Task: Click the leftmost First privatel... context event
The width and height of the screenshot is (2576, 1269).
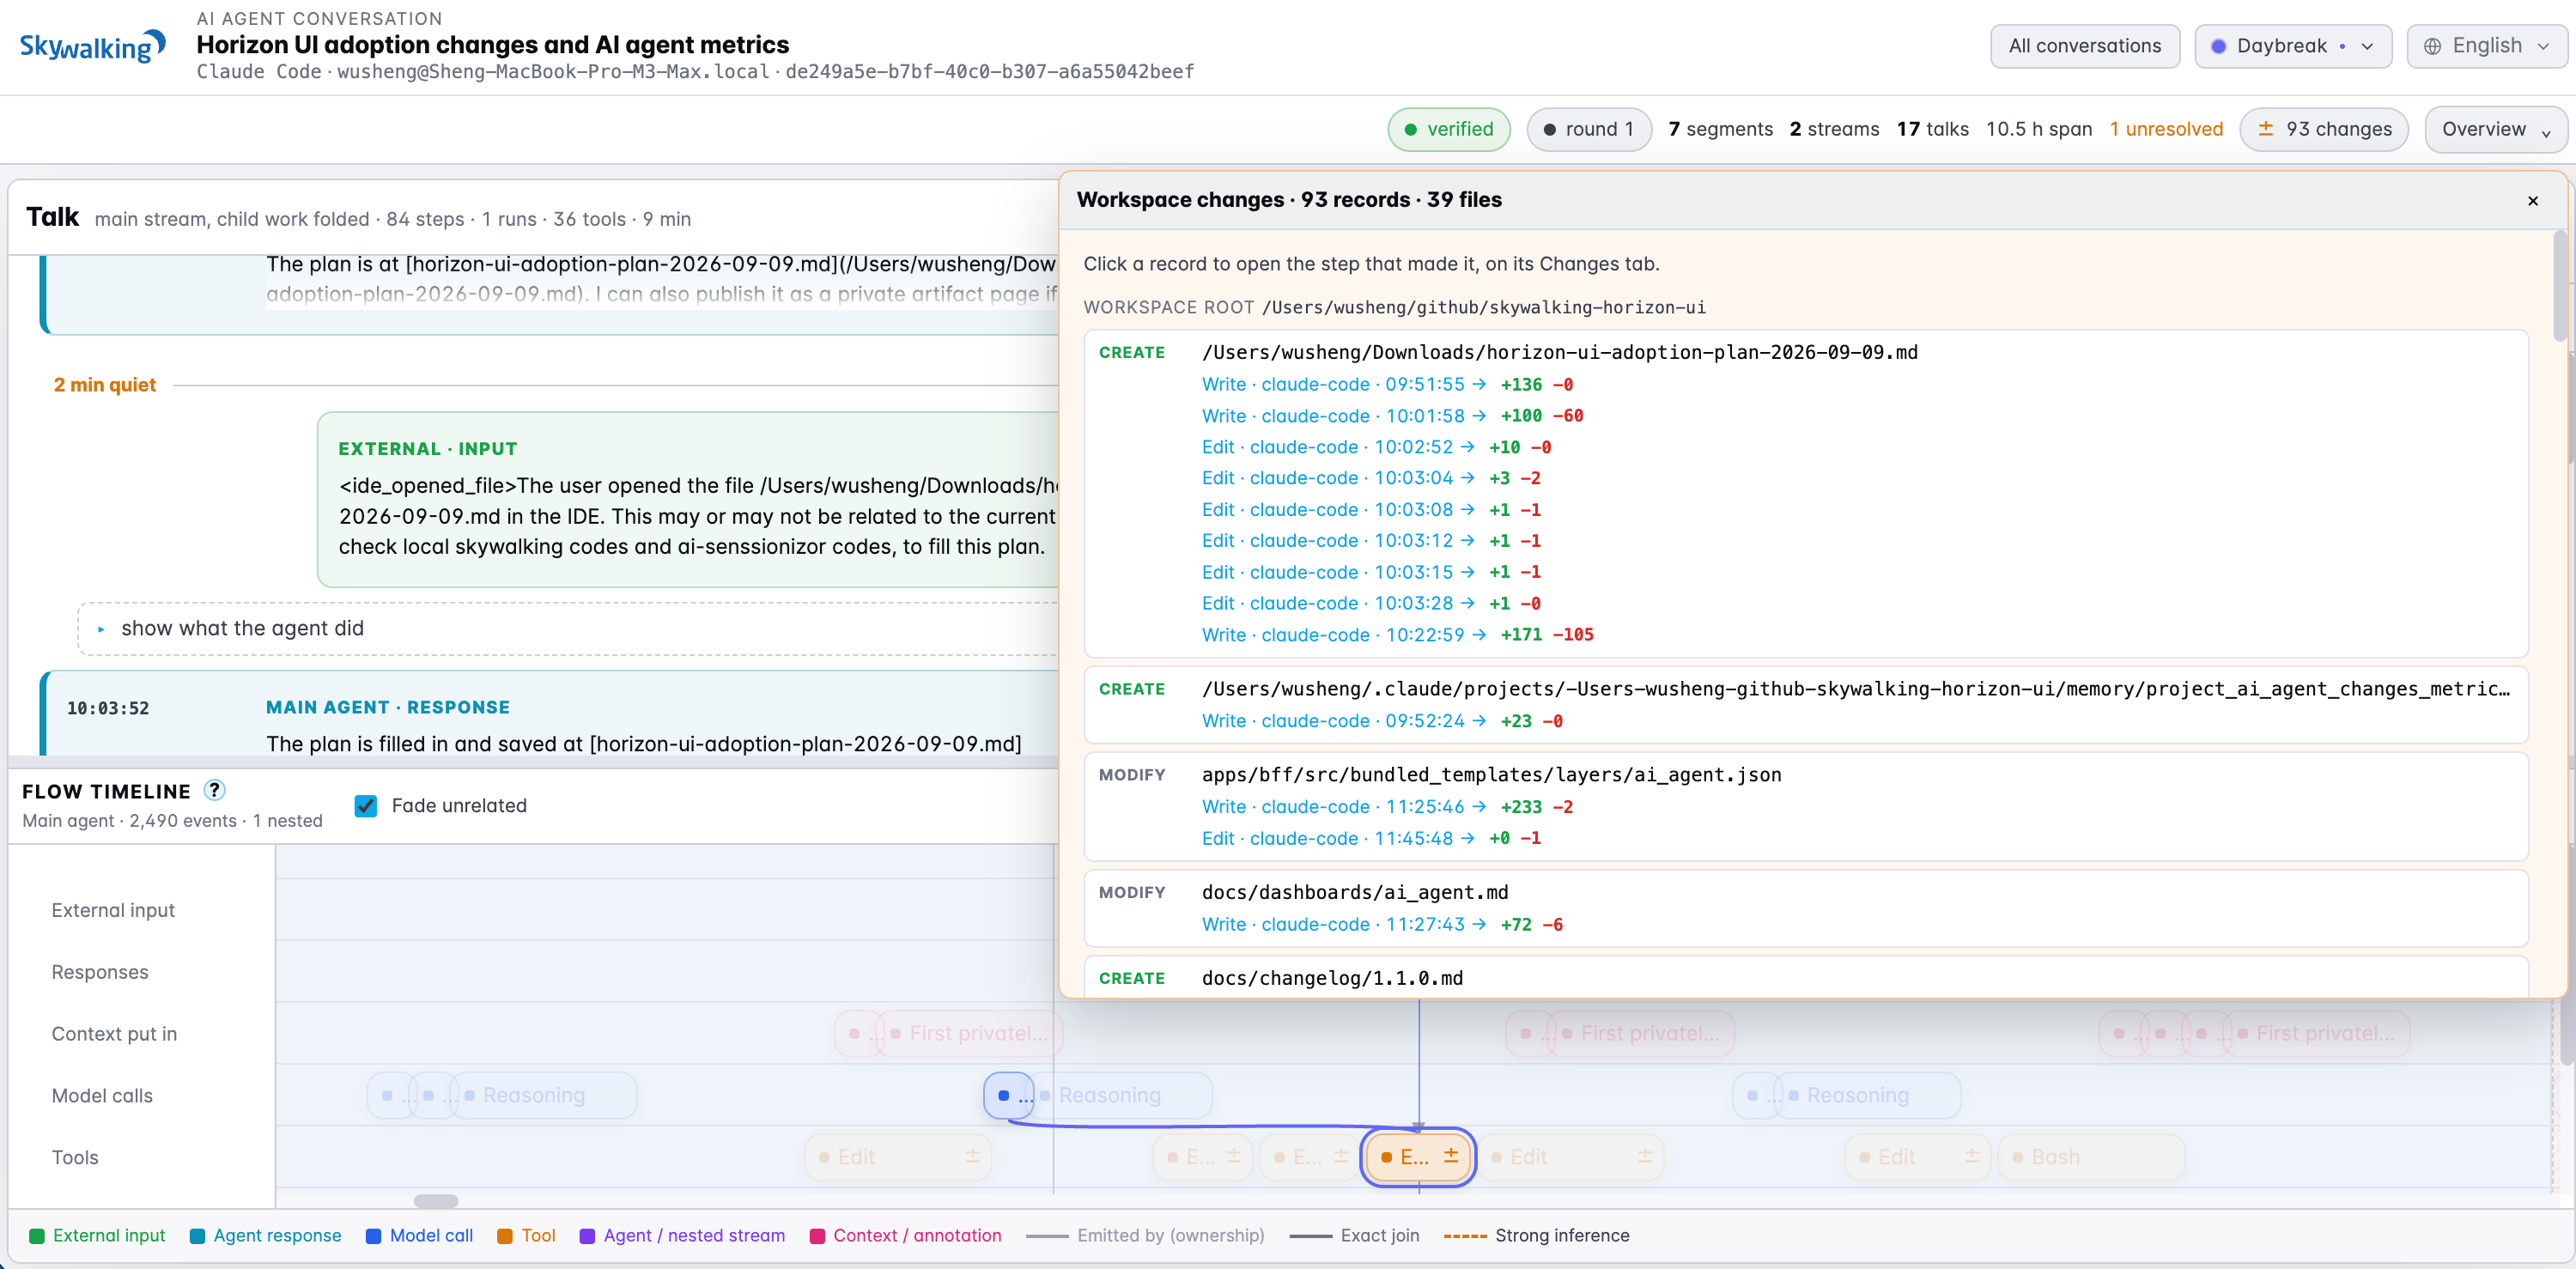Action: tap(969, 1034)
